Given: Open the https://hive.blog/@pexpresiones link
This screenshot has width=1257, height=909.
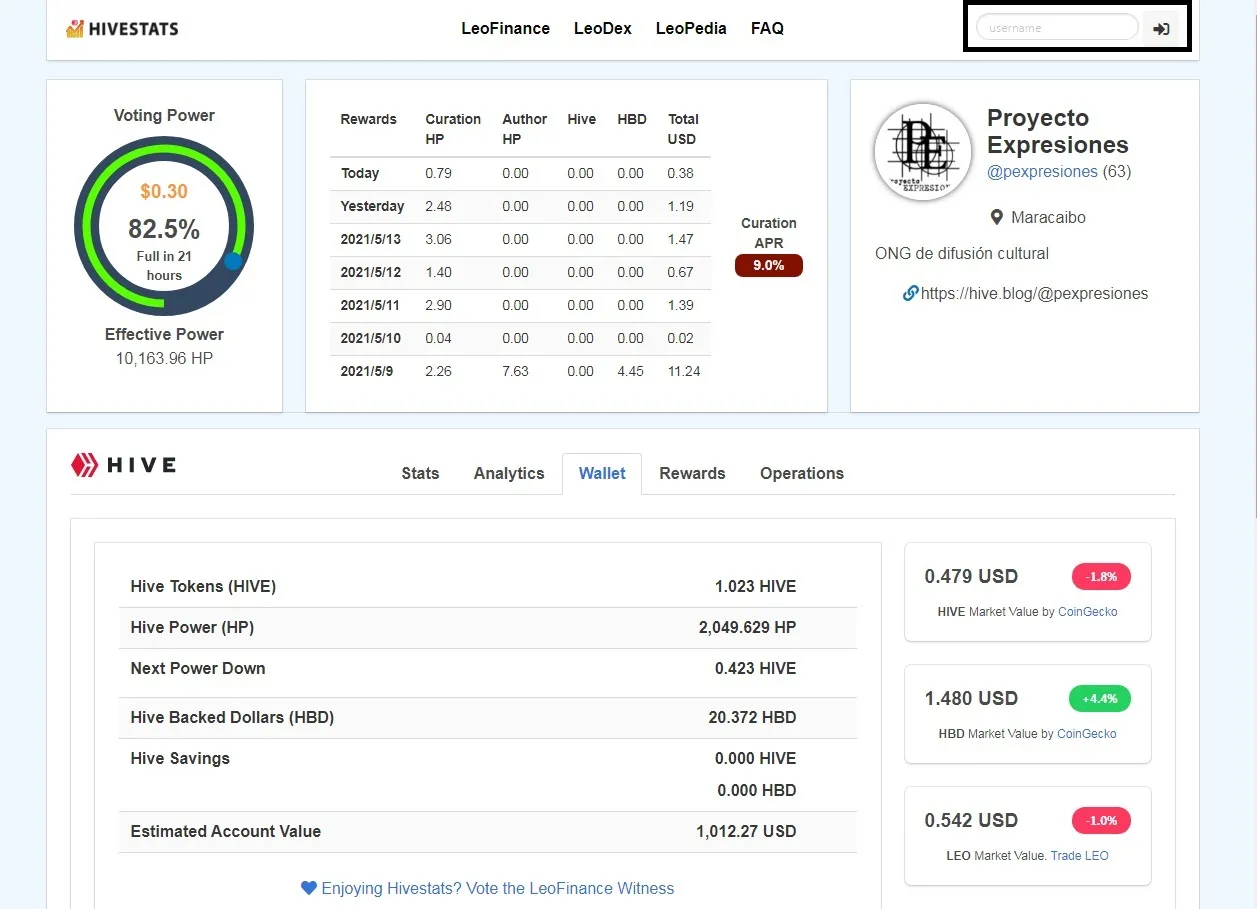Looking at the screenshot, I should point(1034,294).
